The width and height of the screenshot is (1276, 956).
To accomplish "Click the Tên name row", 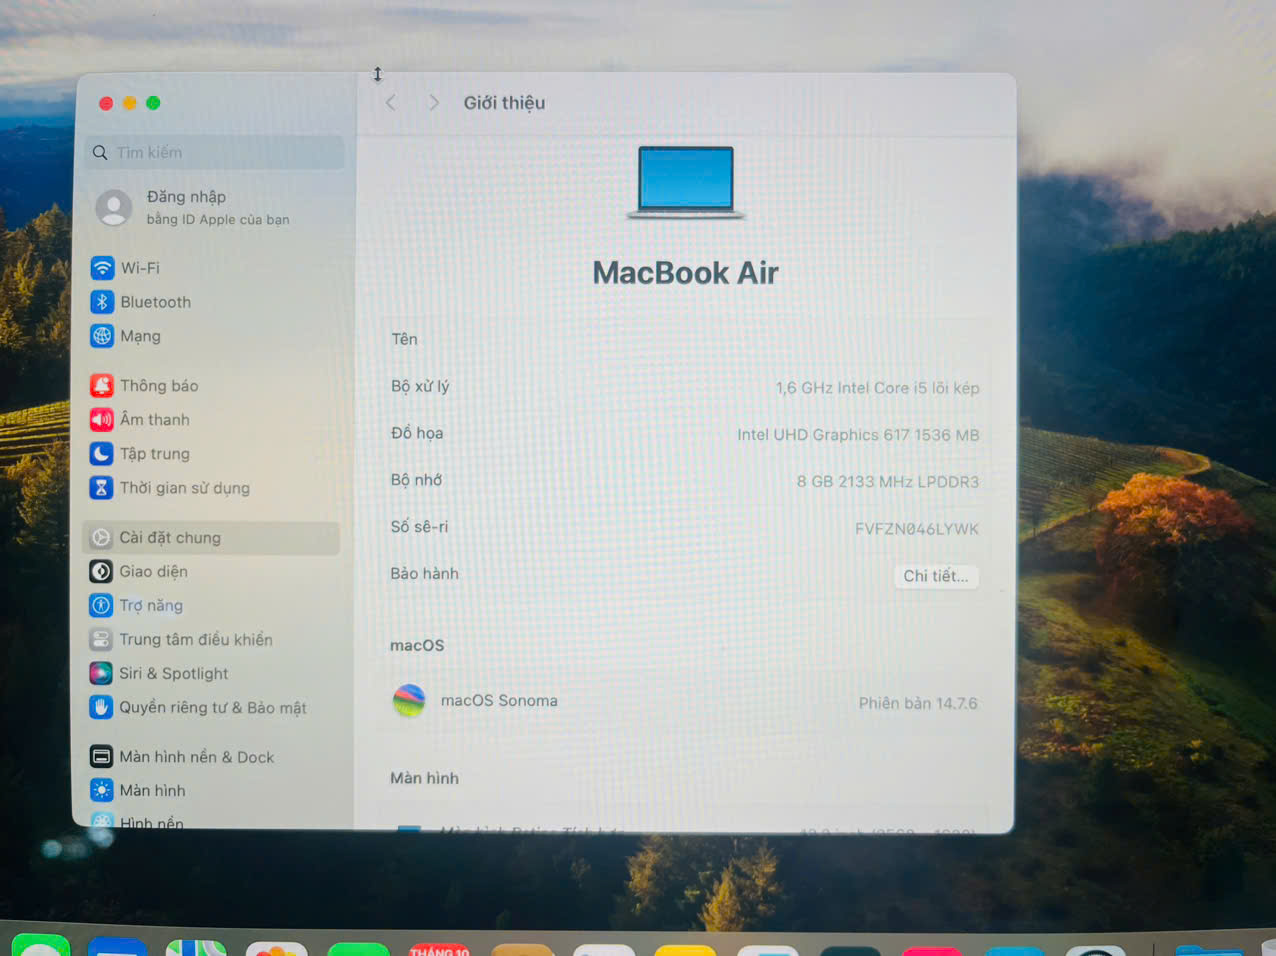I will [x=685, y=339].
